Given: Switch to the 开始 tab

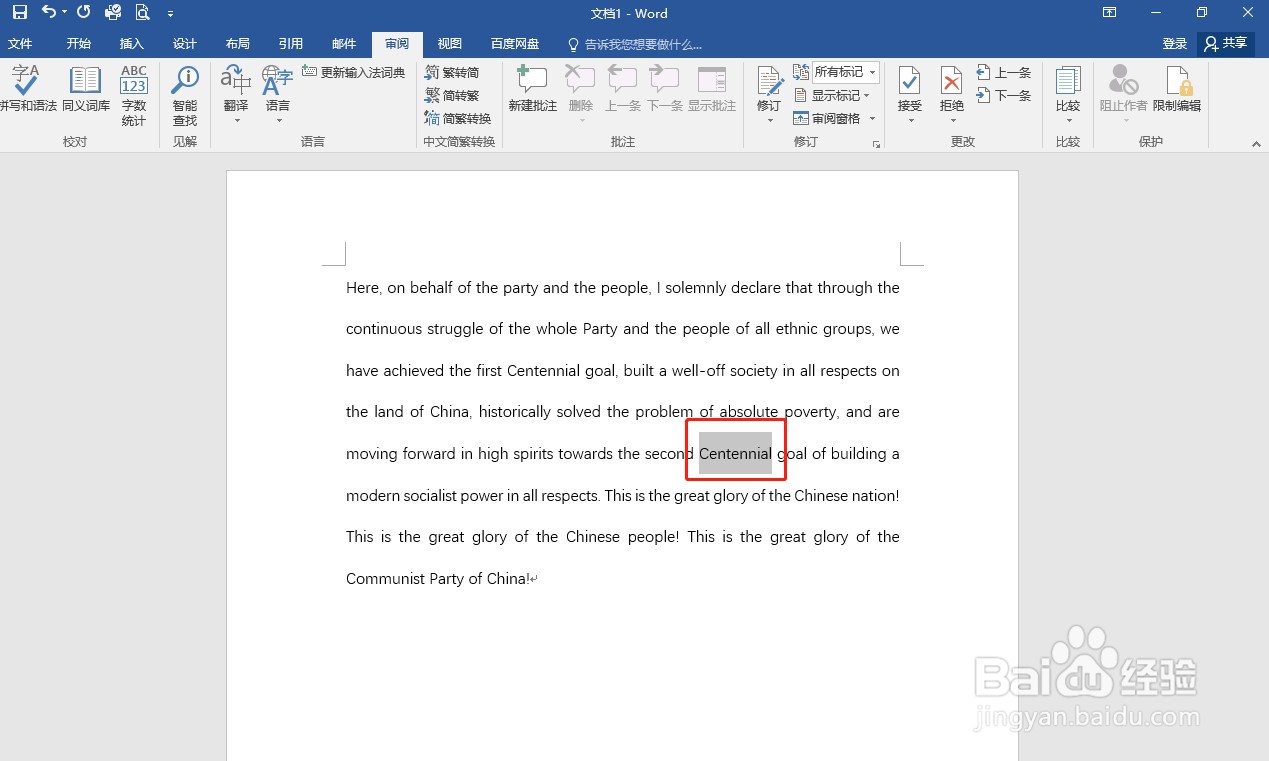Looking at the screenshot, I should click(79, 44).
